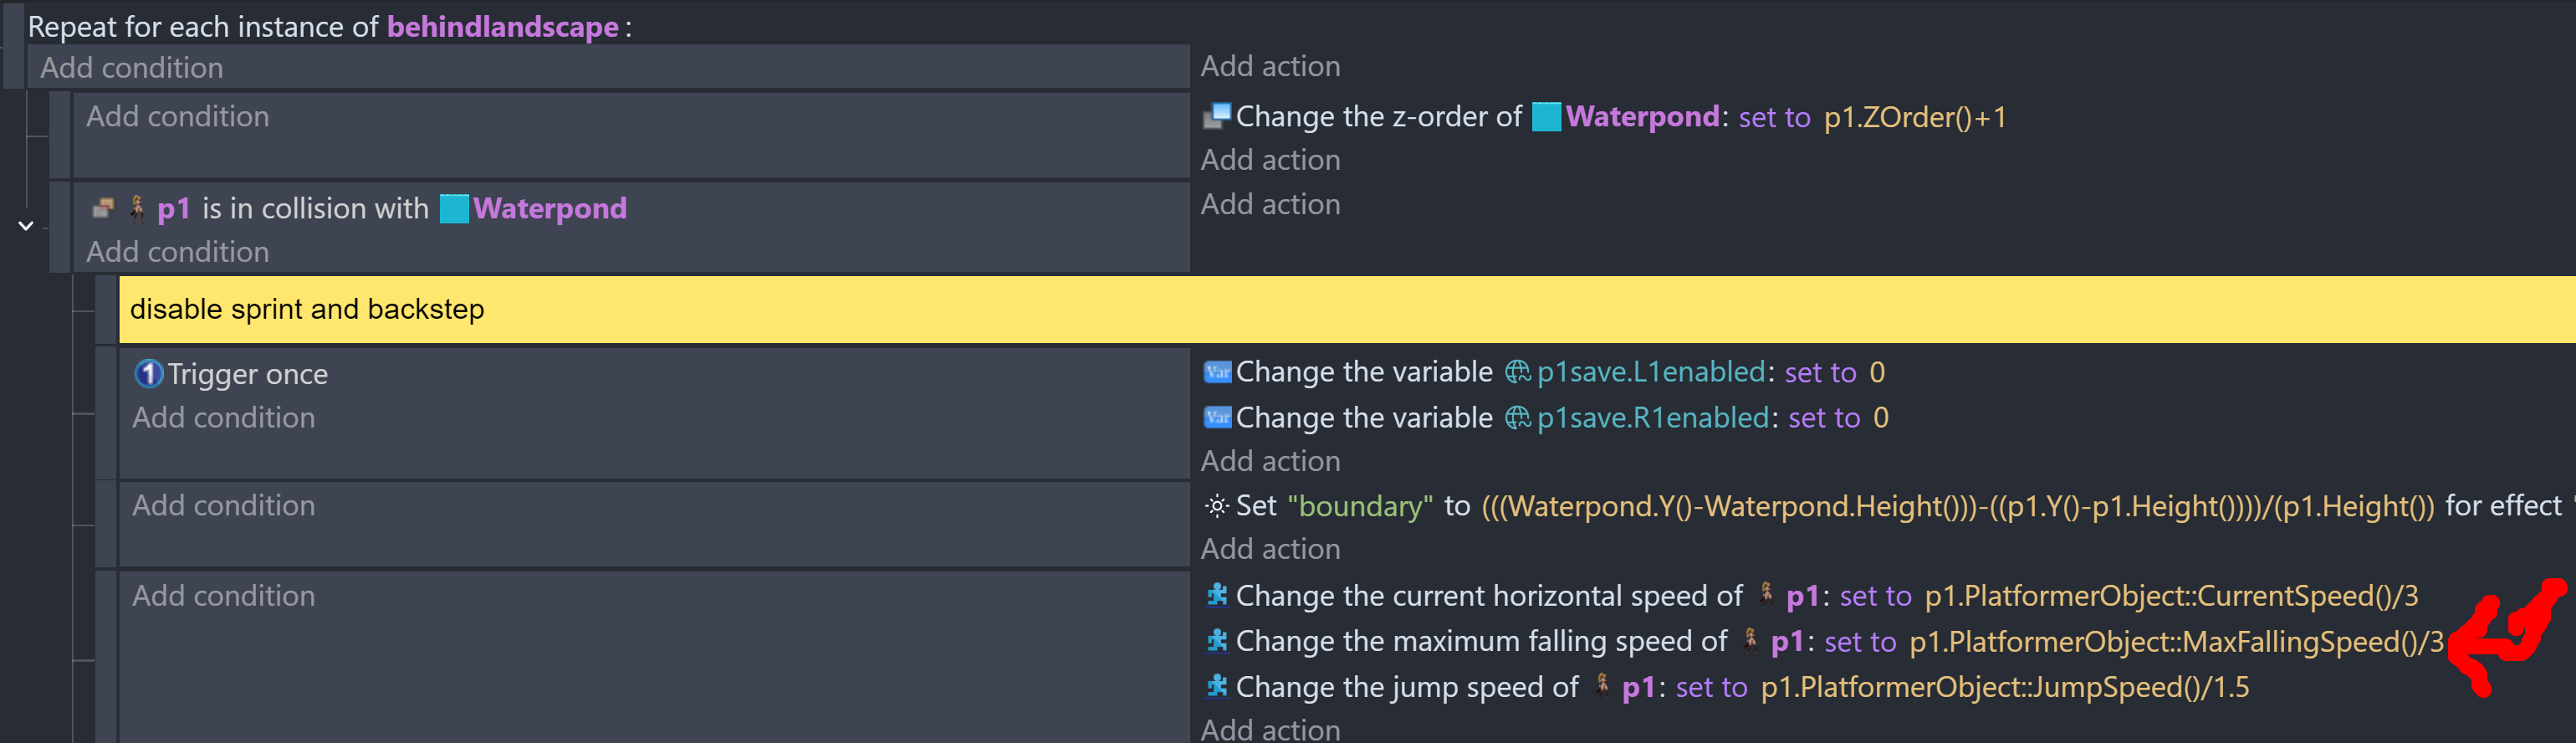Screen dimensions: 2576x743
Task: Click the globe icon next to p1save.L1enabled
Action: click(1517, 372)
